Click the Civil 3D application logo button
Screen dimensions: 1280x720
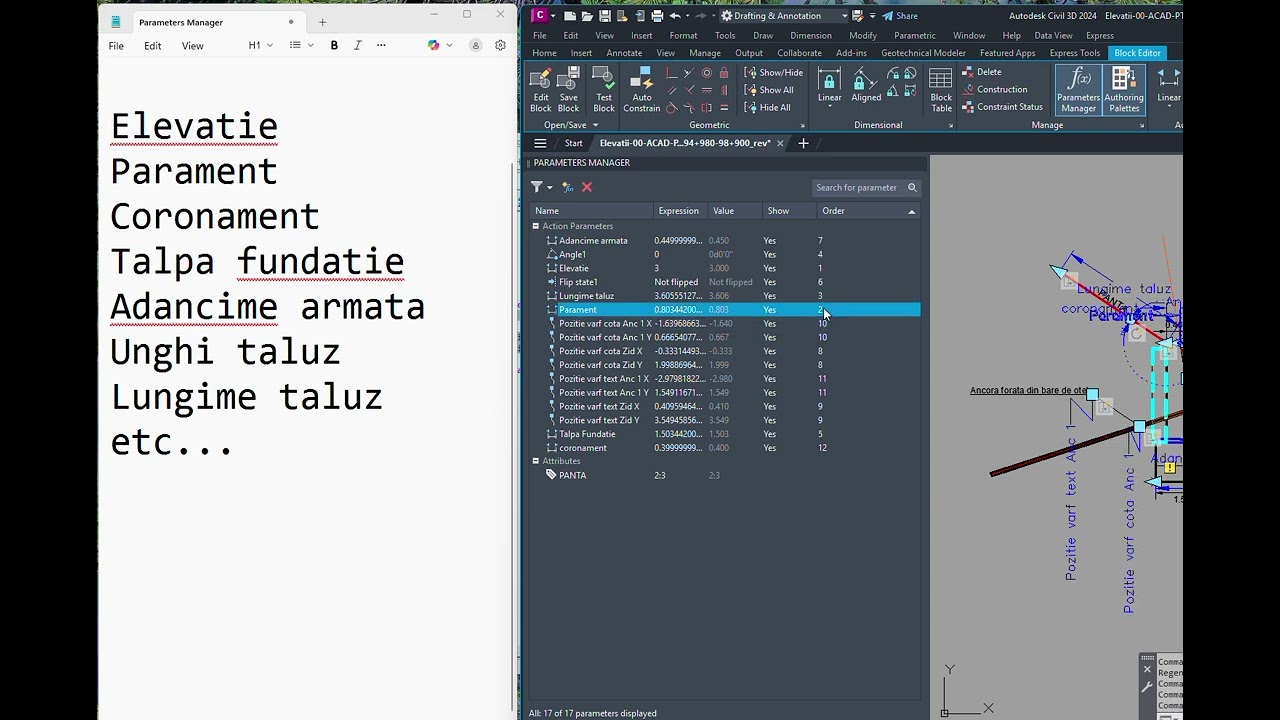coord(540,15)
